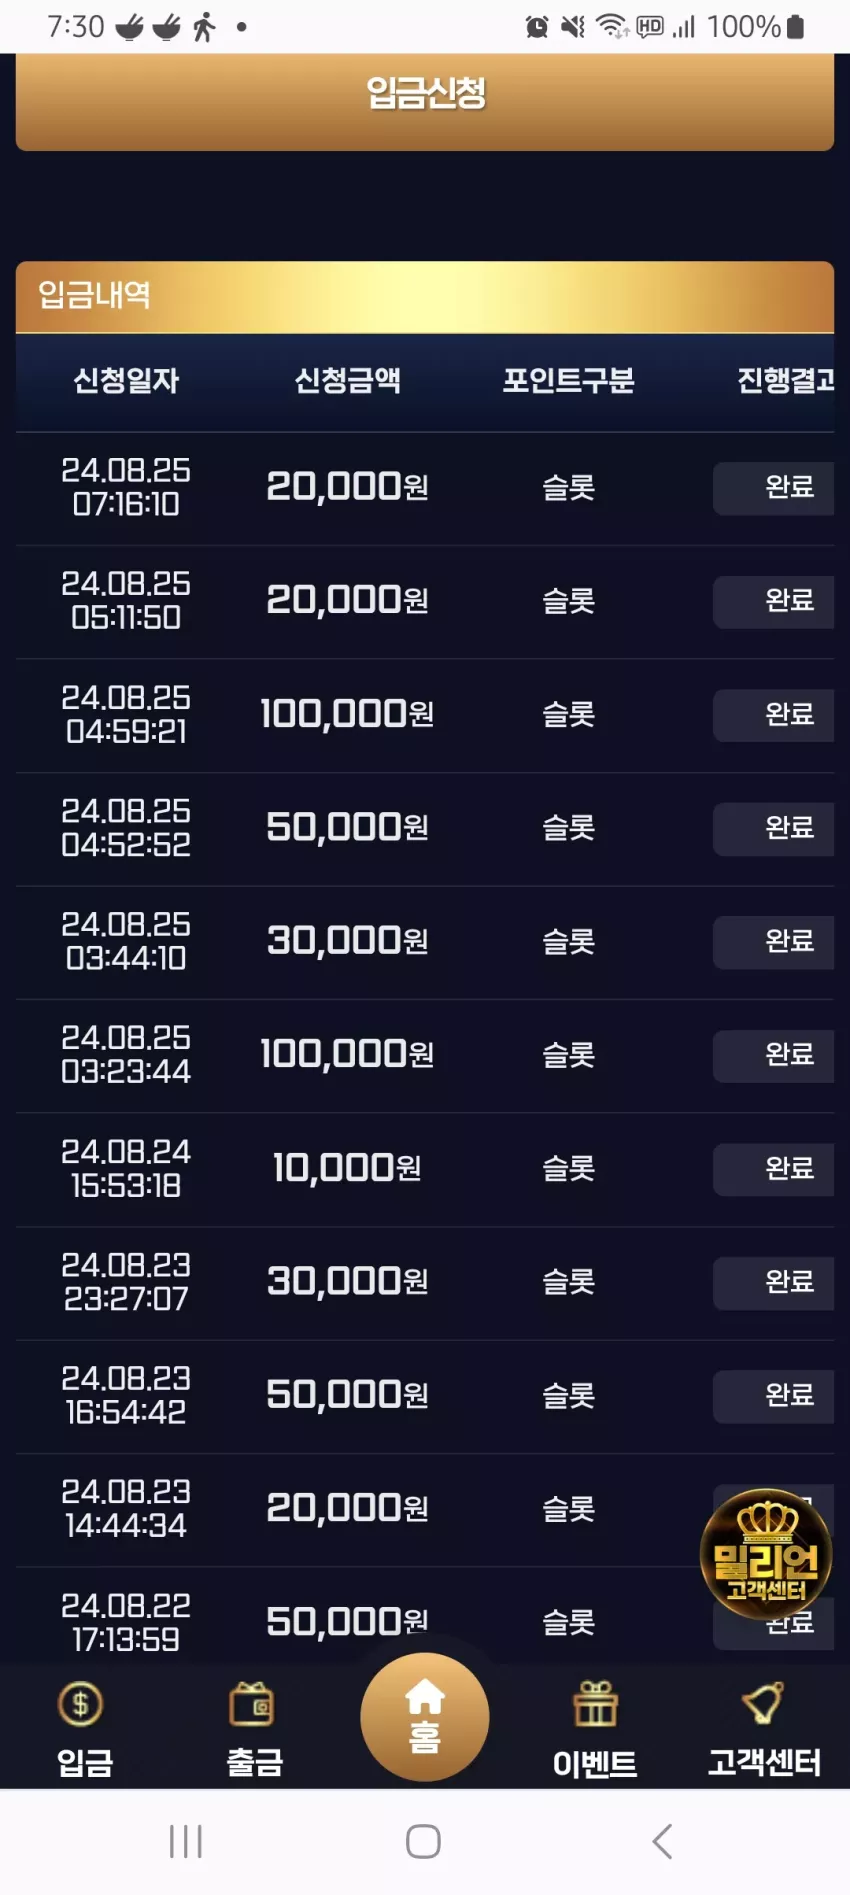
Task: Tap the 50,000원 amount dated 24.08.23 16:54:42
Action: coord(347,1395)
